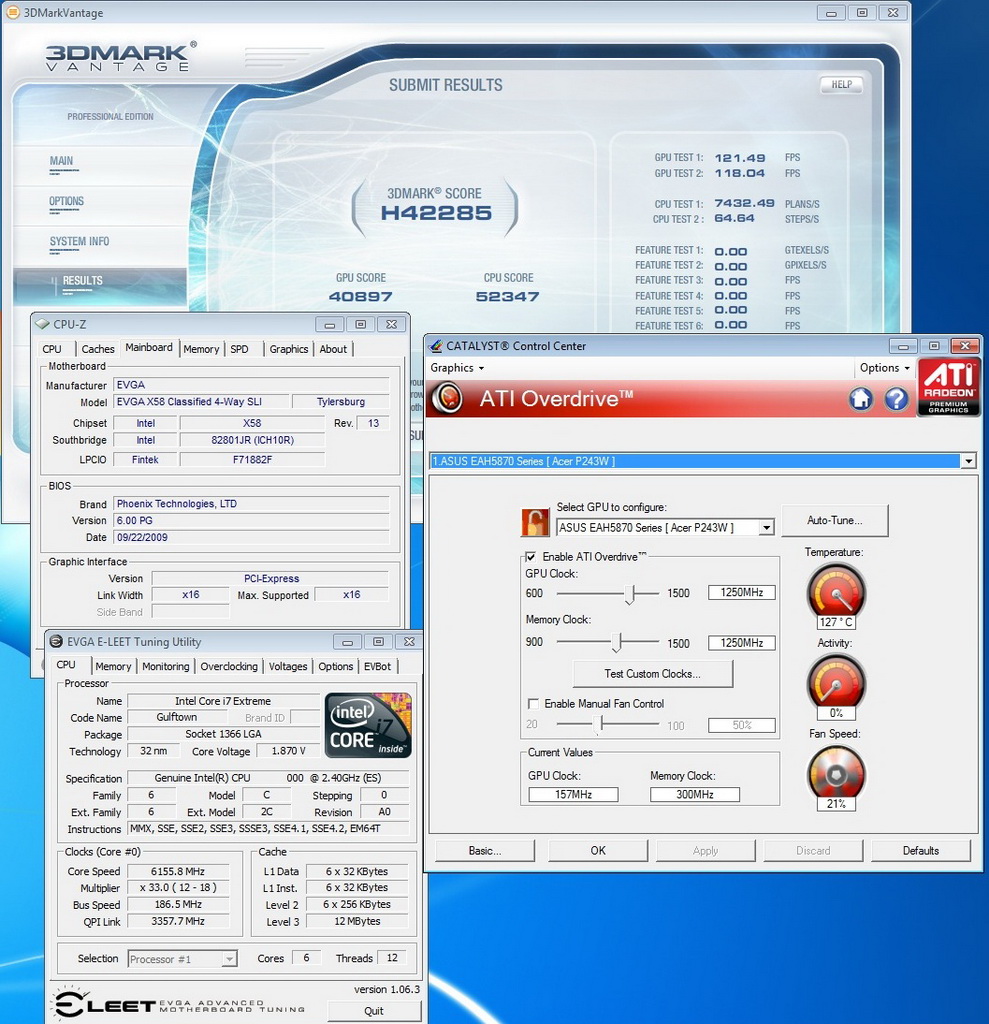Open E-LEET Memory tab
Screen dimensions: 989x1024
point(113,666)
